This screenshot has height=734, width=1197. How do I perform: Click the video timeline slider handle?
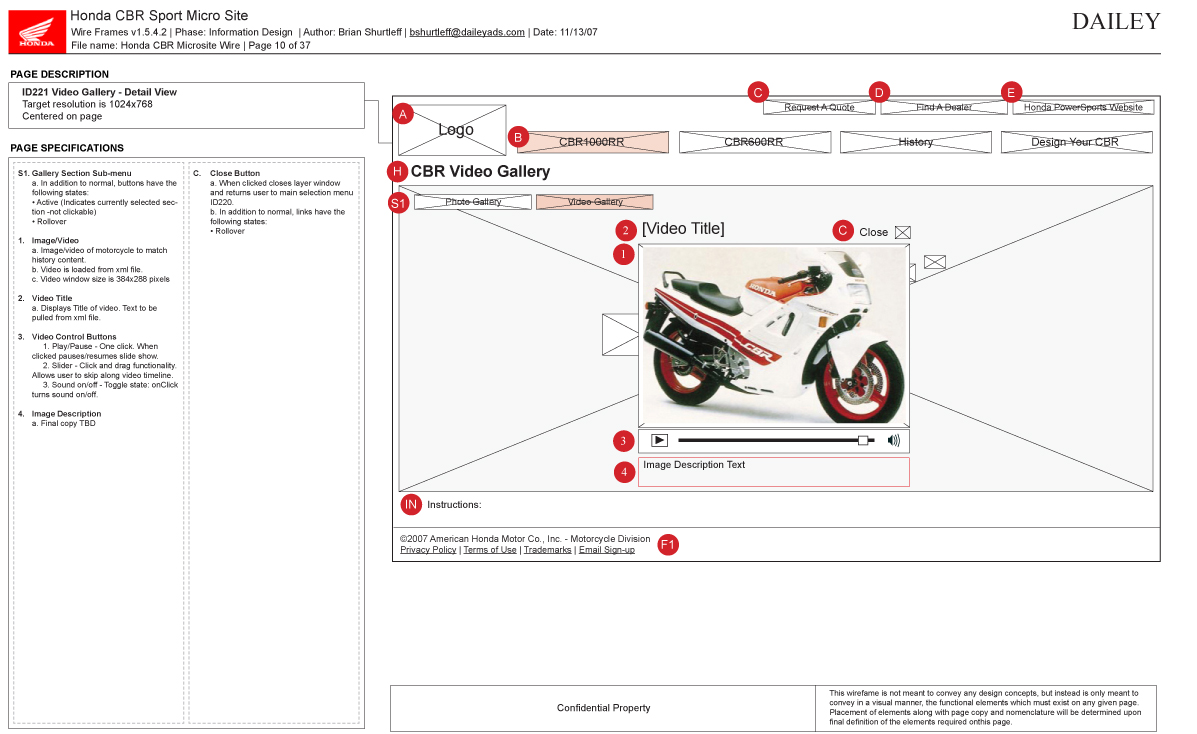863,440
